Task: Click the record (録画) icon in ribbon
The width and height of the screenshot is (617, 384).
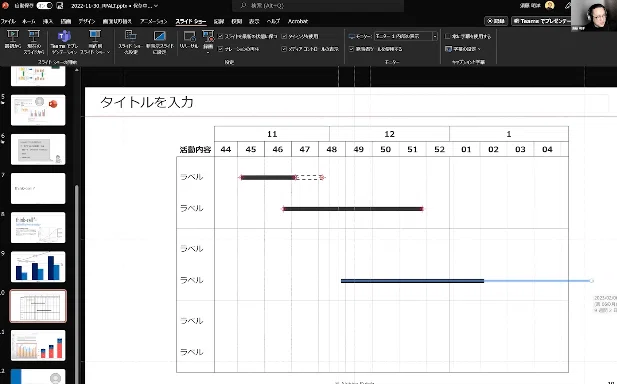Action: [x=208, y=36]
